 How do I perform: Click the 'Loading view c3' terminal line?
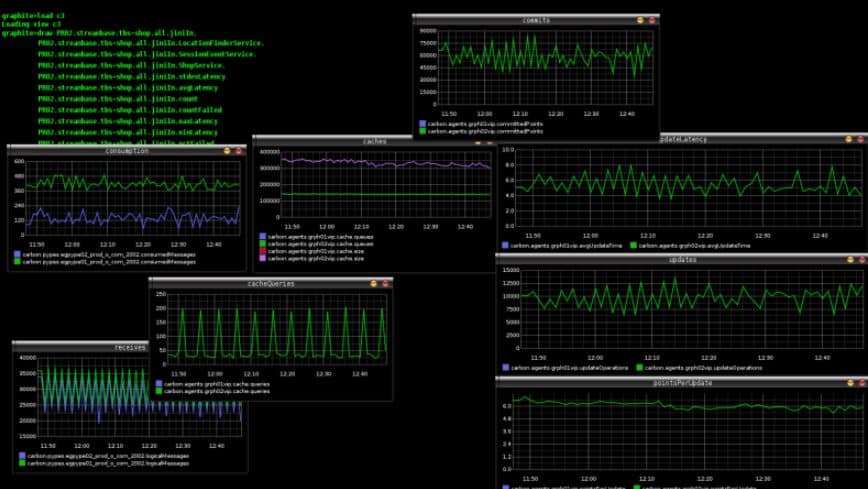32,24
